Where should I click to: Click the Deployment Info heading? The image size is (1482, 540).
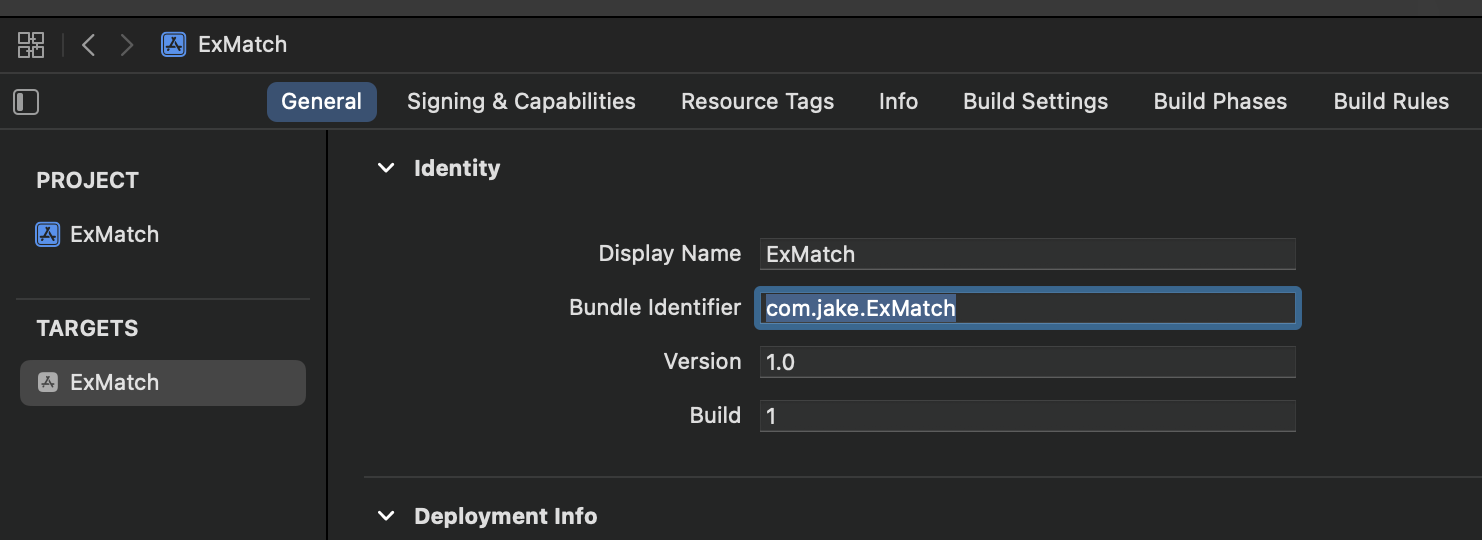[x=506, y=516]
